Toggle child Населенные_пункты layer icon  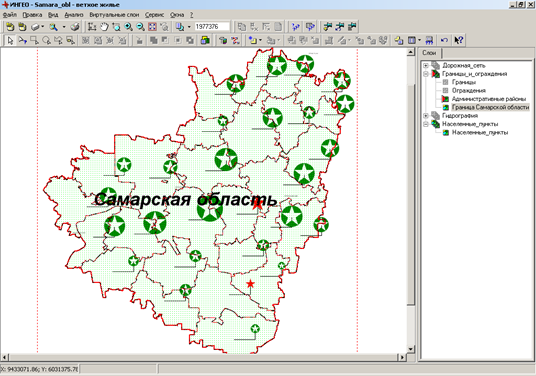[445, 132]
